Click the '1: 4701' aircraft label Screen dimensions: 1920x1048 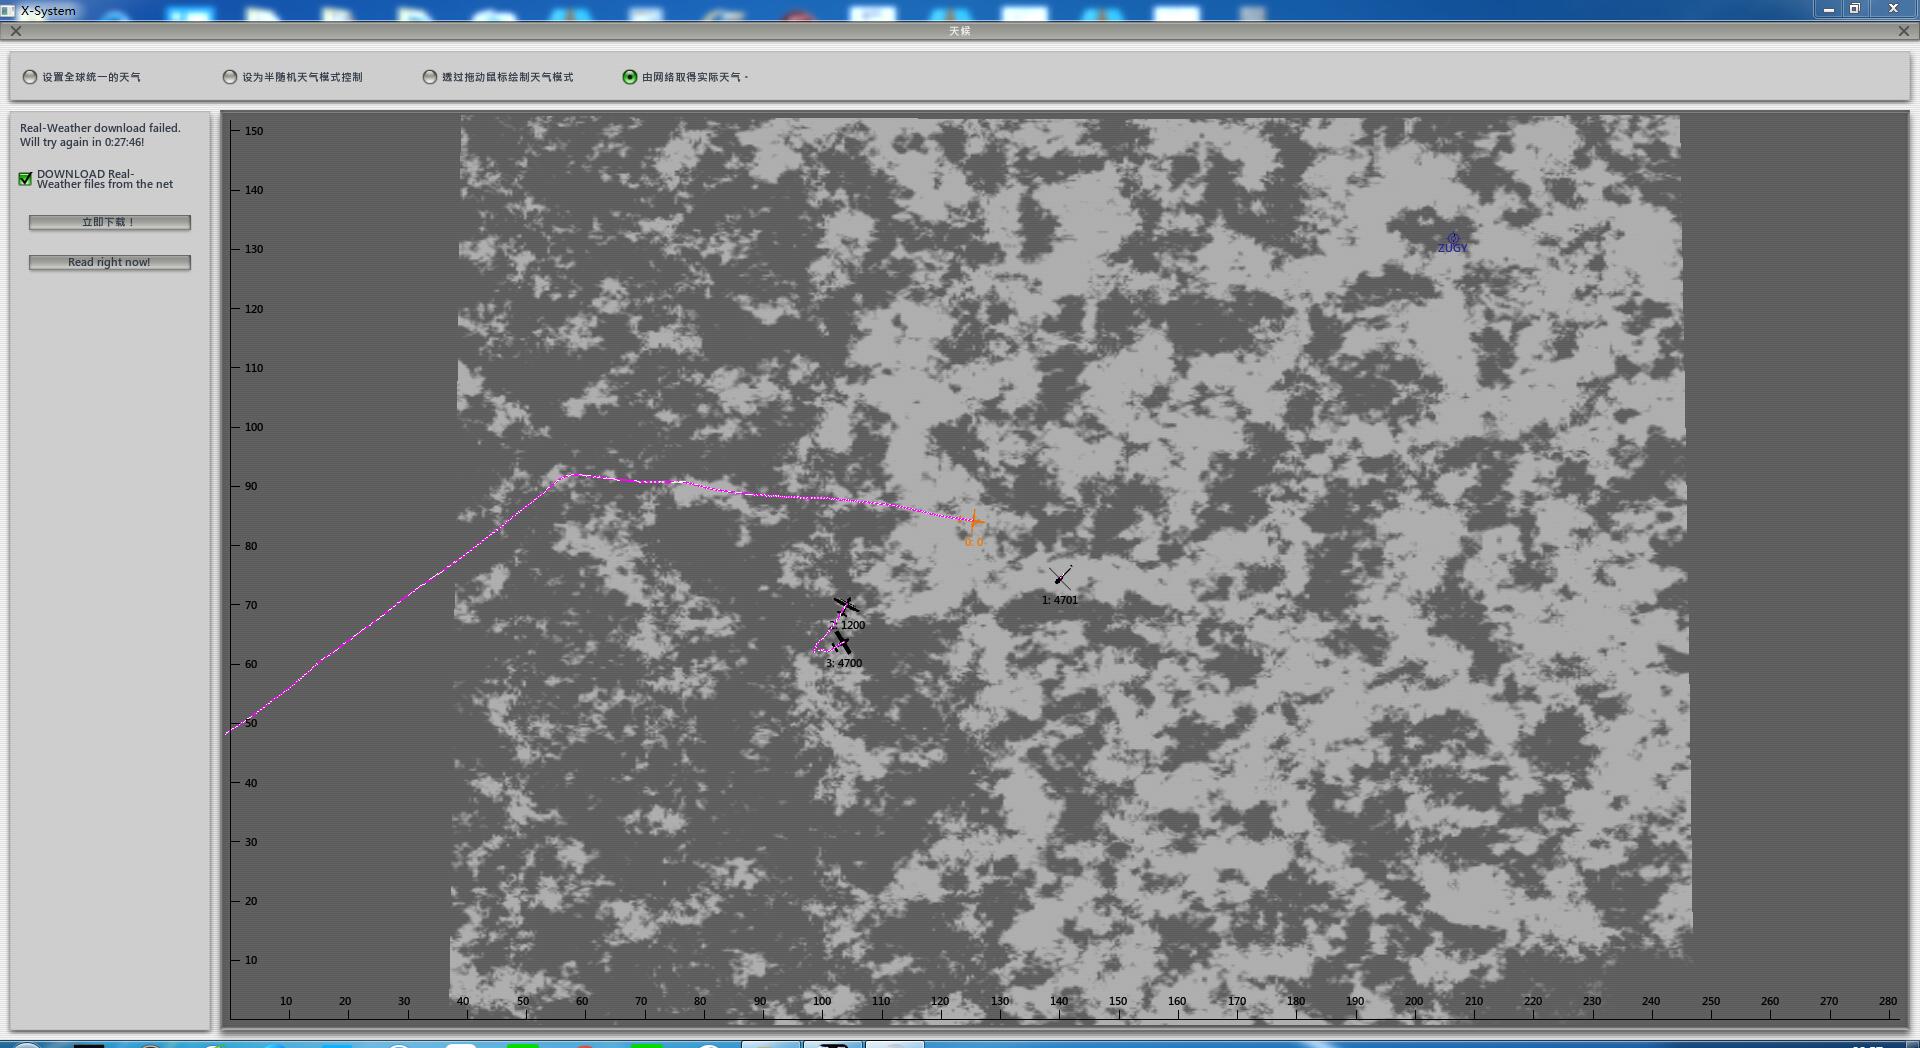pos(1060,600)
